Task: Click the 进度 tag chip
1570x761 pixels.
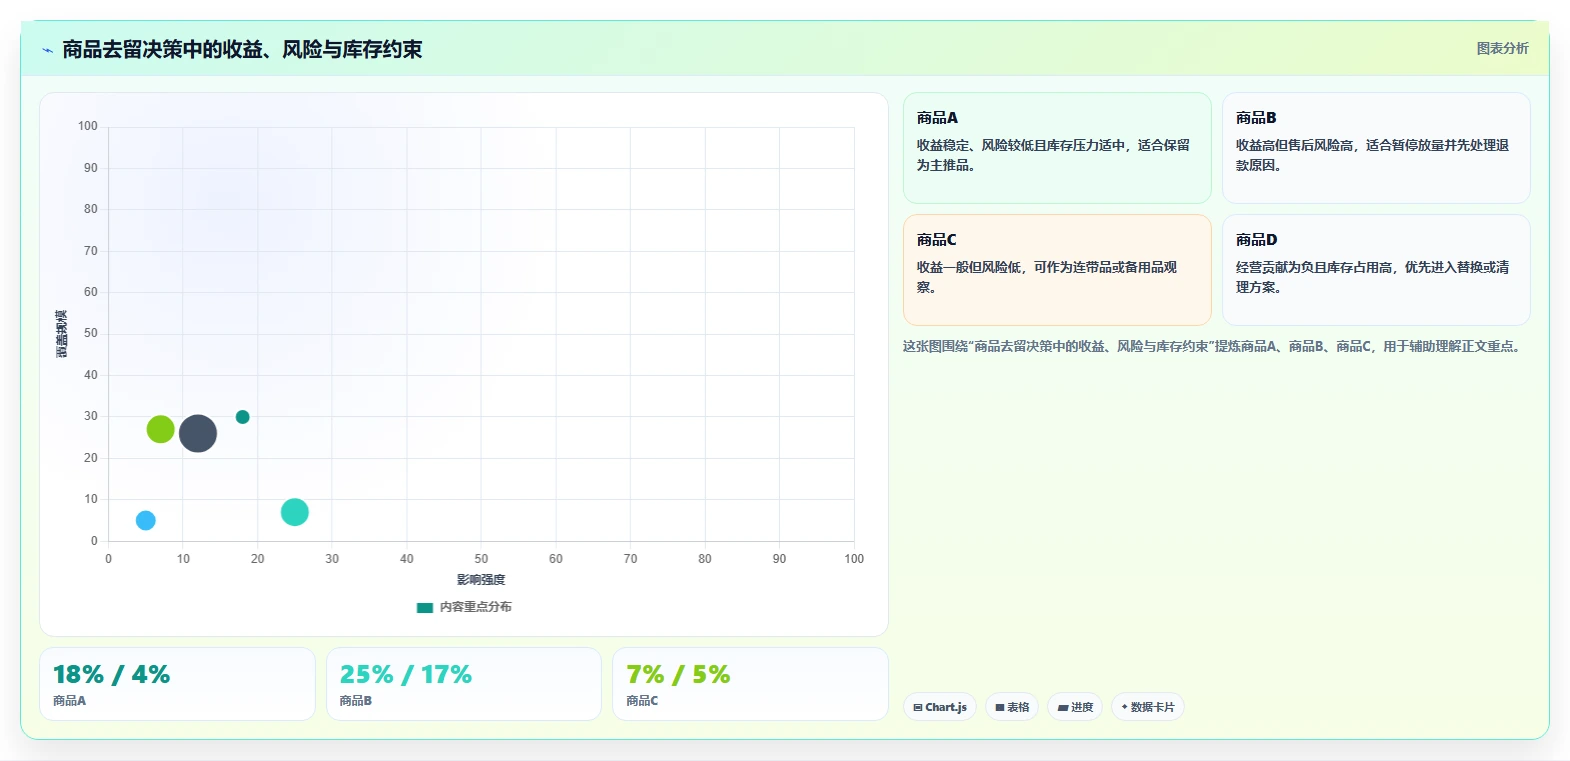Action: (1075, 707)
